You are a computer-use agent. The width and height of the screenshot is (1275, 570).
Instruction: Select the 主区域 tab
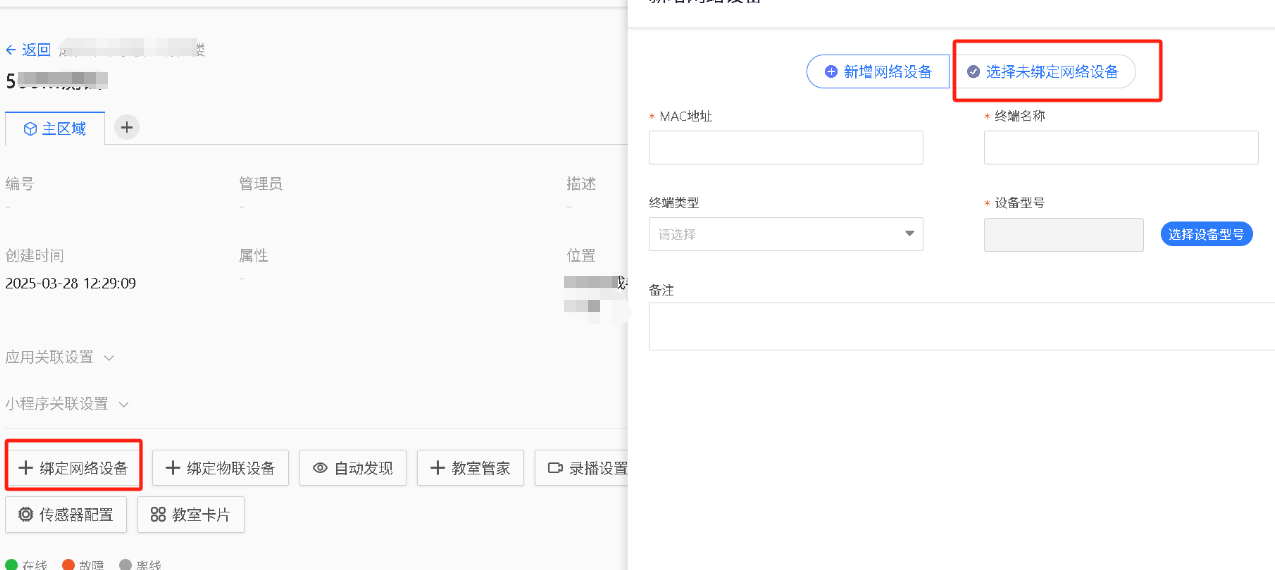coord(55,129)
